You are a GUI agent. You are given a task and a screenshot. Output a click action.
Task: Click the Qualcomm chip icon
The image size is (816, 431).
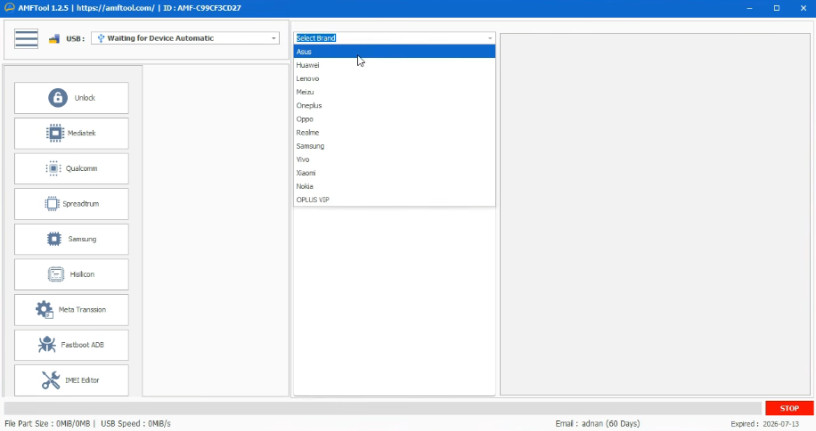(53, 168)
